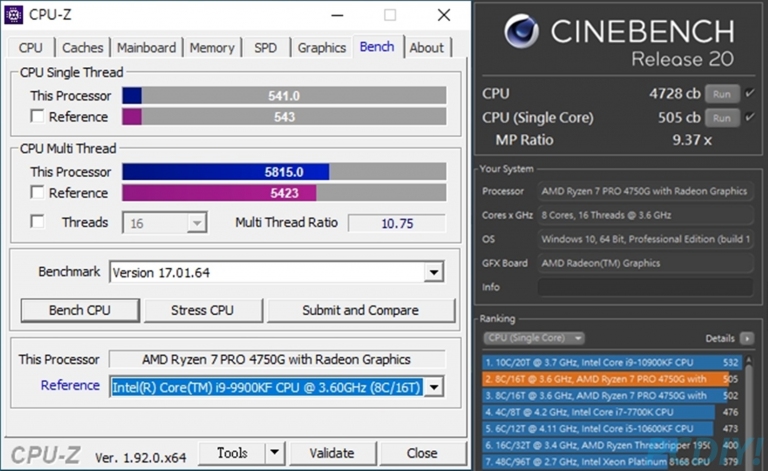Enable Reference checkbox under CPU Single Thread
Image resolution: width=768 pixels, height=471 pixels.
[37, 116]
